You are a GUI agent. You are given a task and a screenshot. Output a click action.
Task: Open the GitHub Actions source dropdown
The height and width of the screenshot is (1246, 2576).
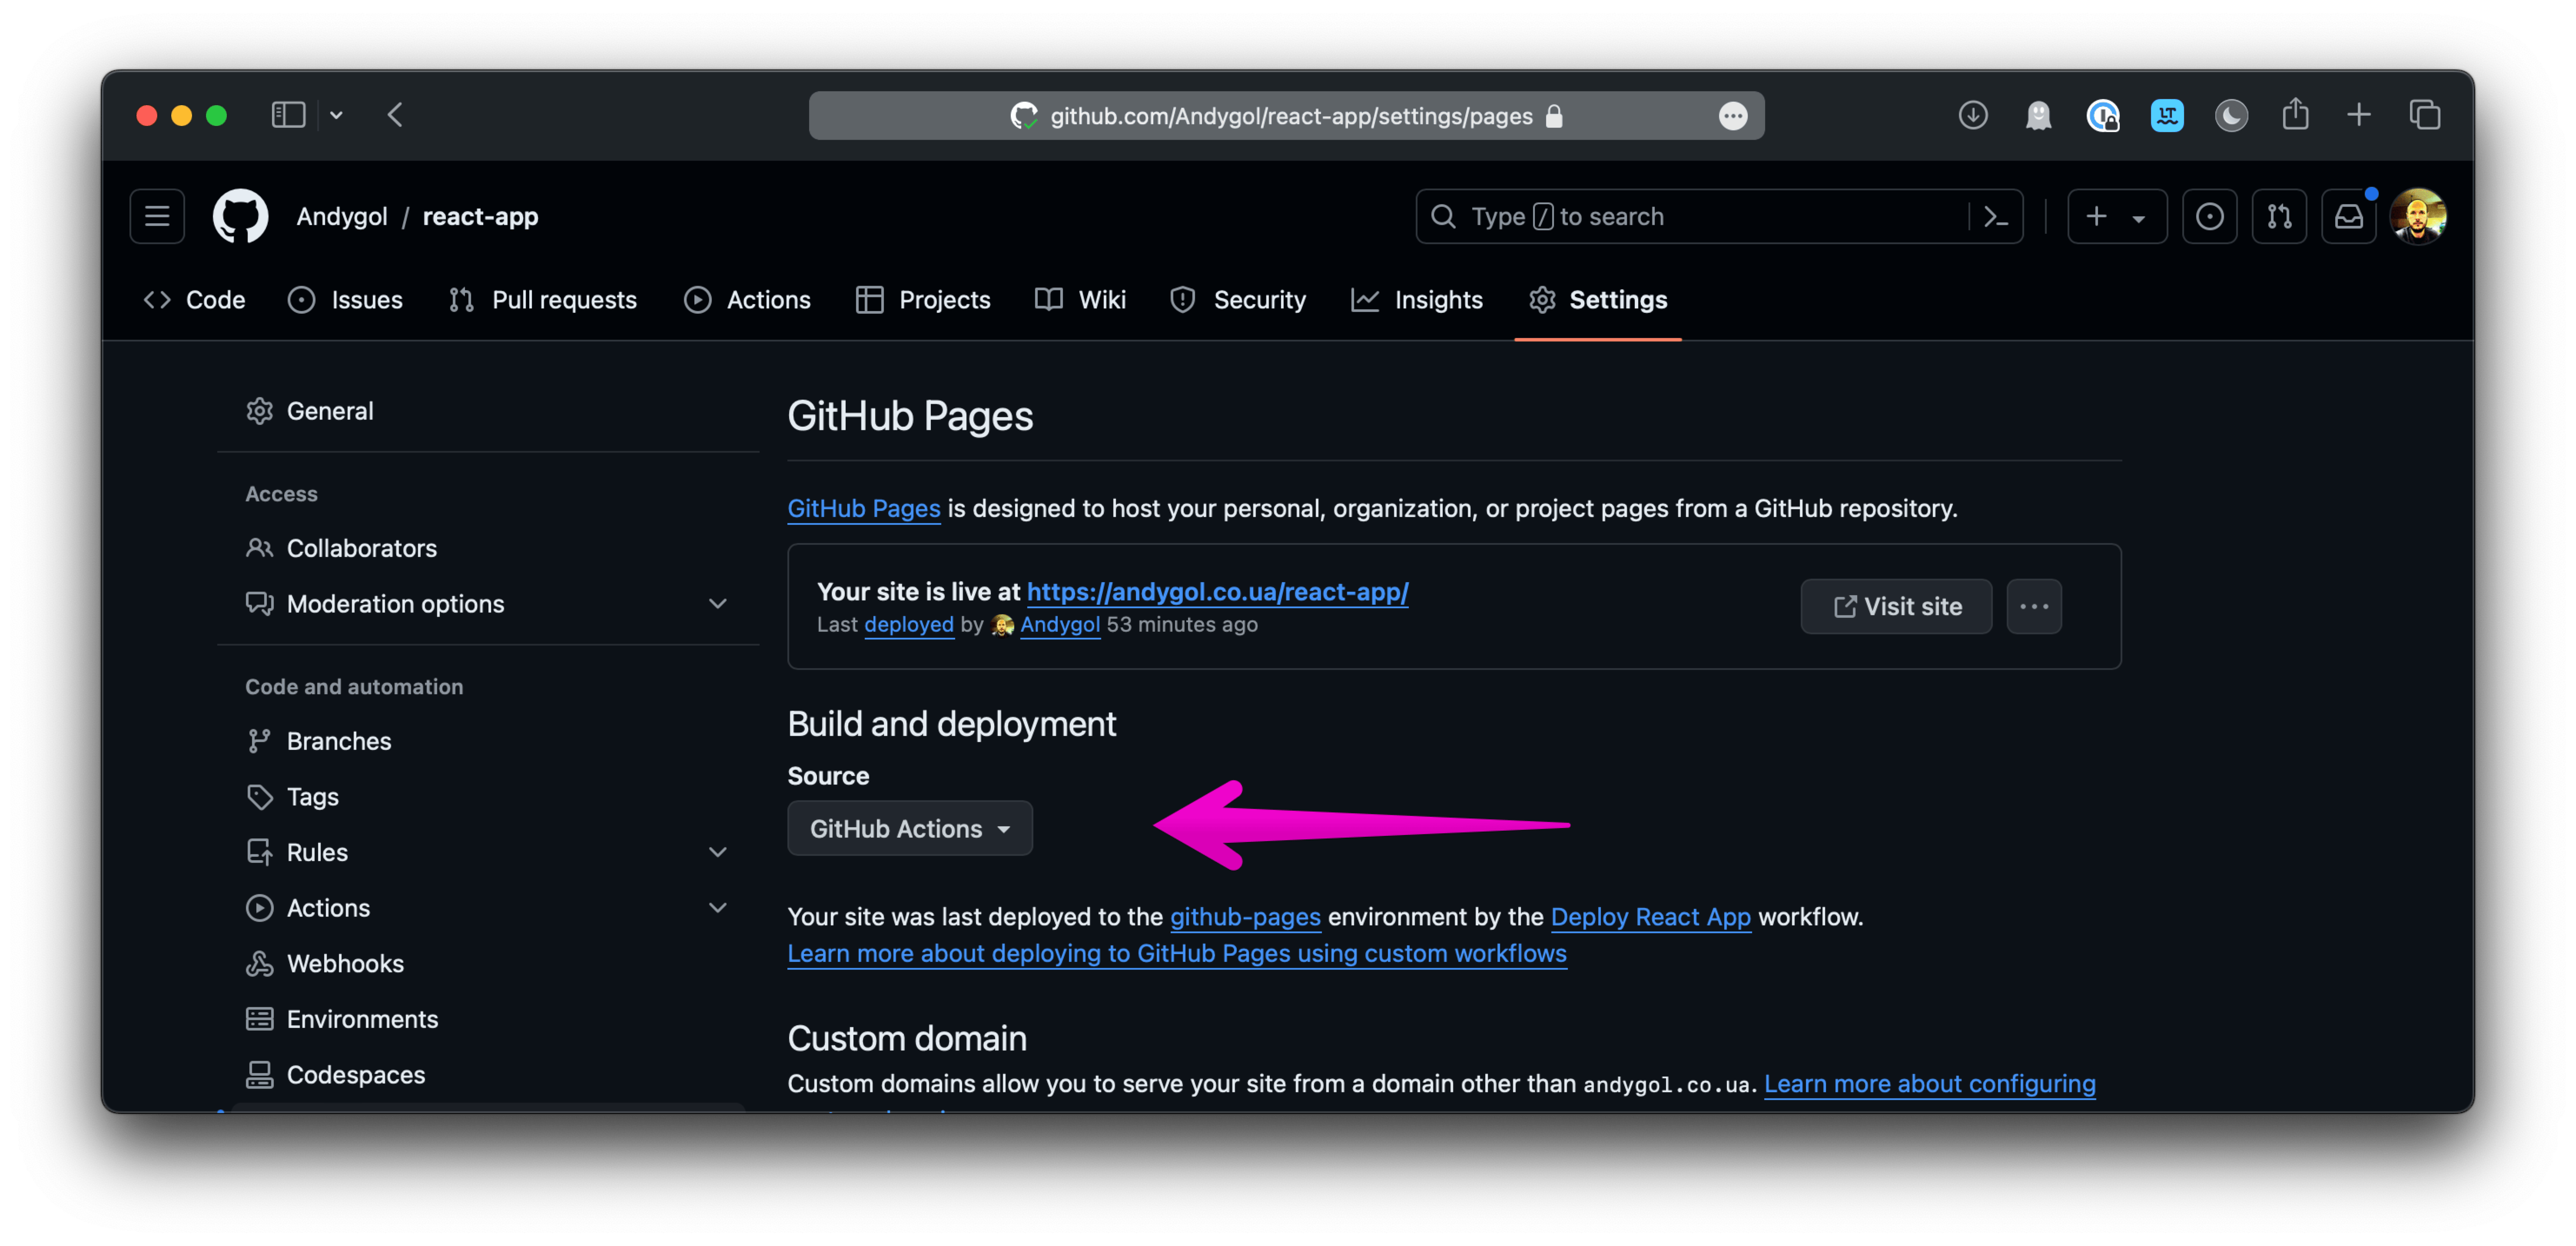pos(910,828)
